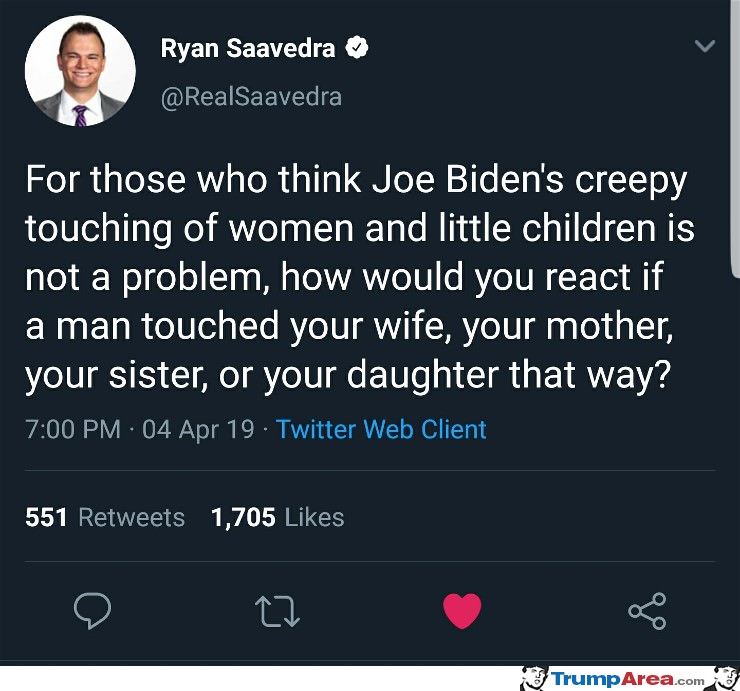The image size is (740, 691).
Task: Open the Ryan Saavedra display name
Action: pos(248,48)
